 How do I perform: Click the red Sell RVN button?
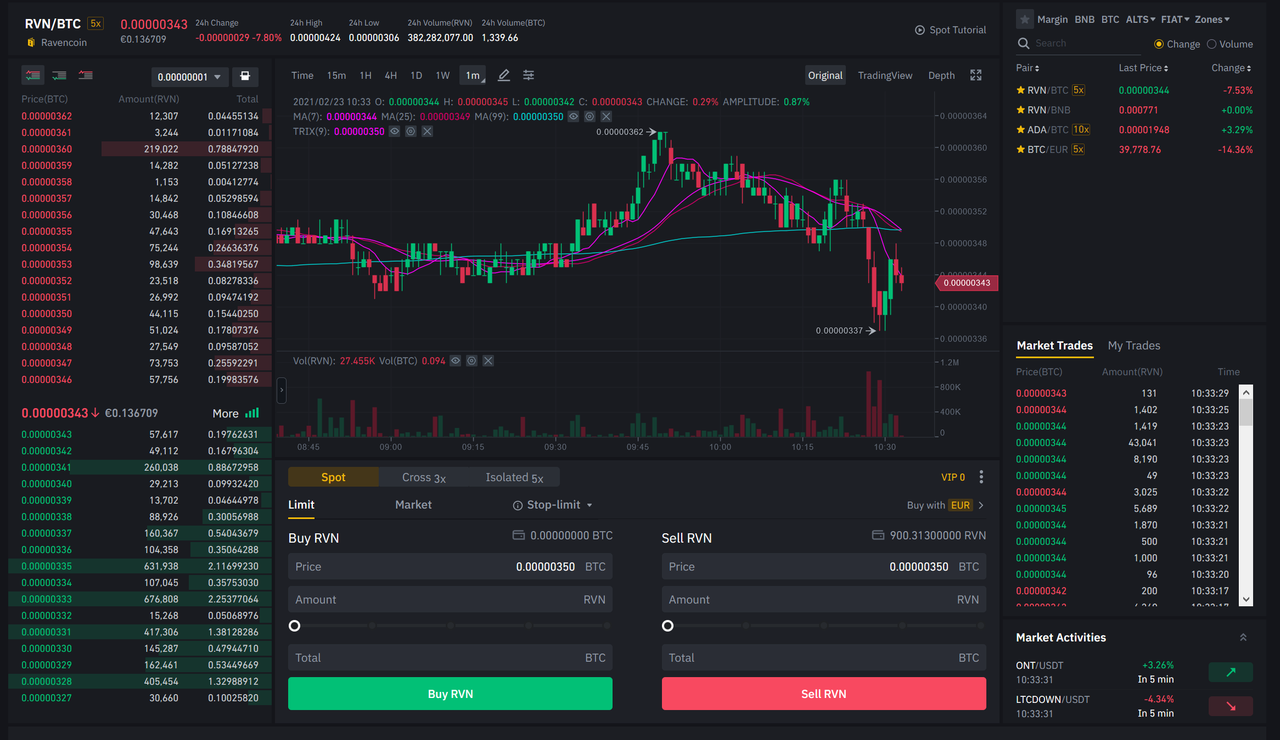point(824,694)
